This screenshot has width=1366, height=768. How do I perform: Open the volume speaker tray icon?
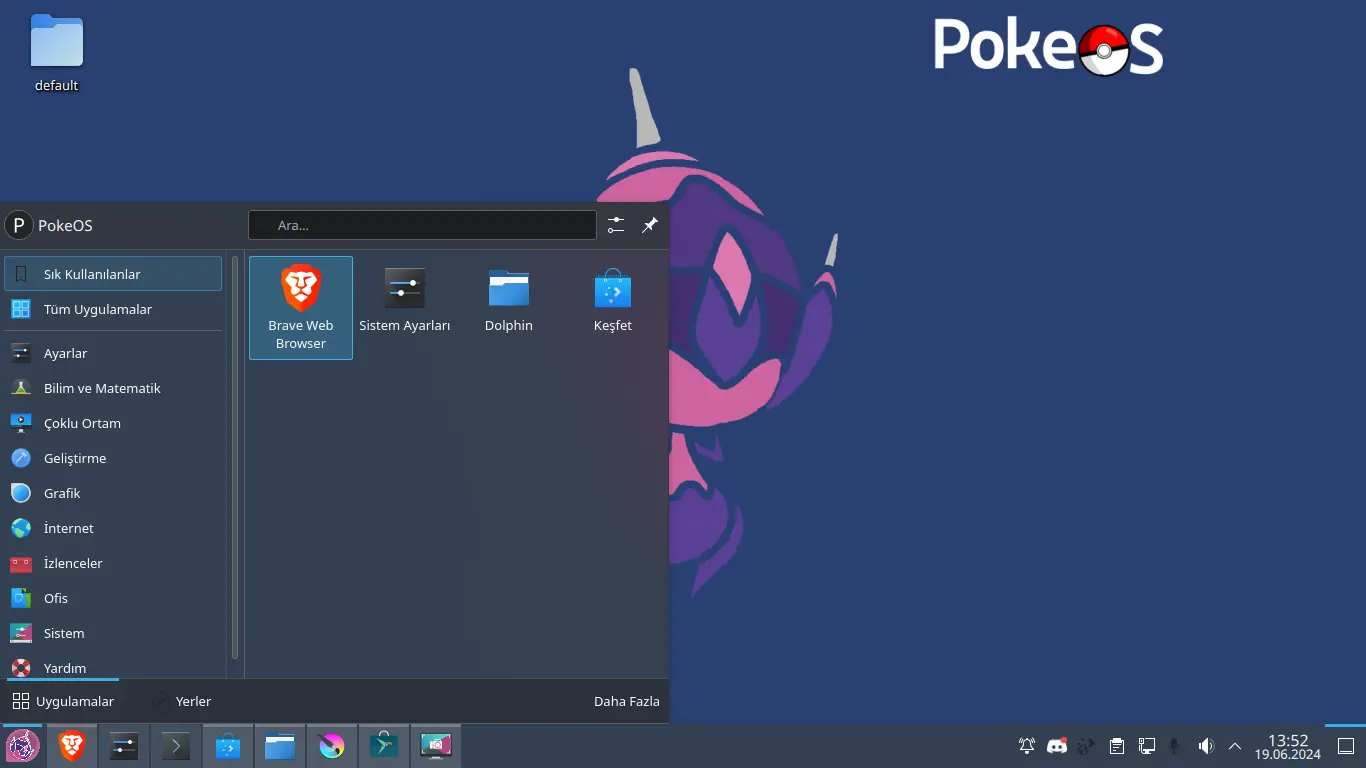pos(1206,746)
